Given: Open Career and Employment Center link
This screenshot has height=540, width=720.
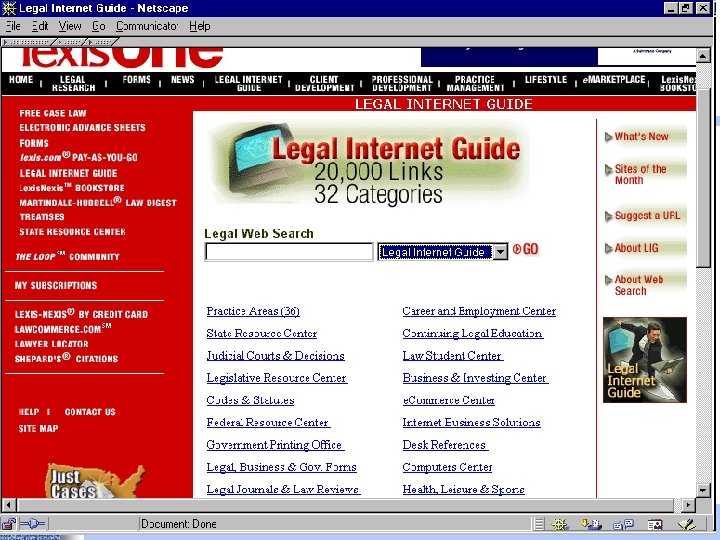Looking at the screenshot, I should coord(479,311).
